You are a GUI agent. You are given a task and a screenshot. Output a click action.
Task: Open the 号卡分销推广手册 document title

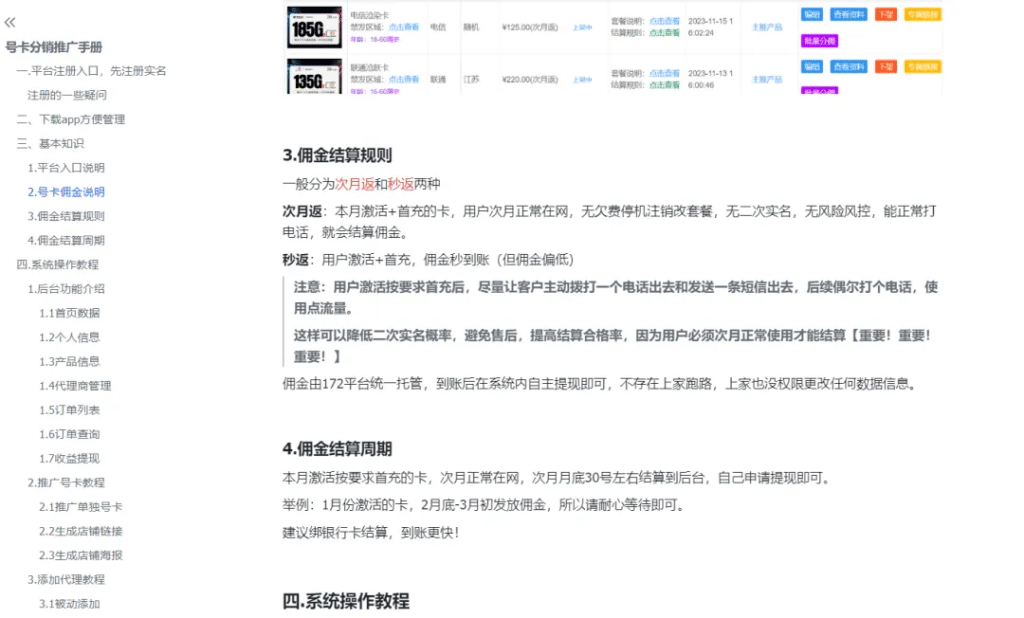(x=54, y=47)
